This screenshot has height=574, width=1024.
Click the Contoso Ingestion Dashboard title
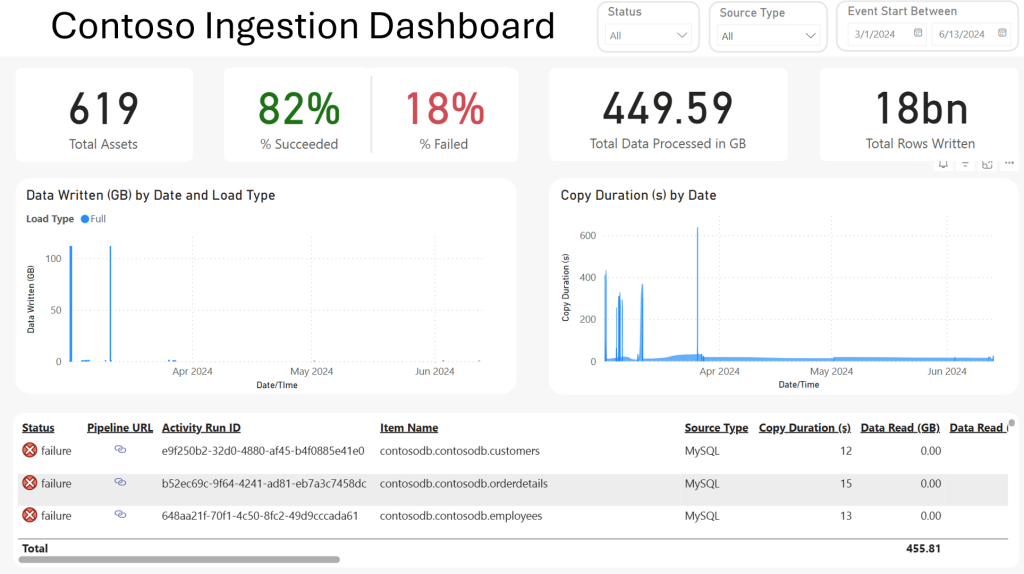303,26
